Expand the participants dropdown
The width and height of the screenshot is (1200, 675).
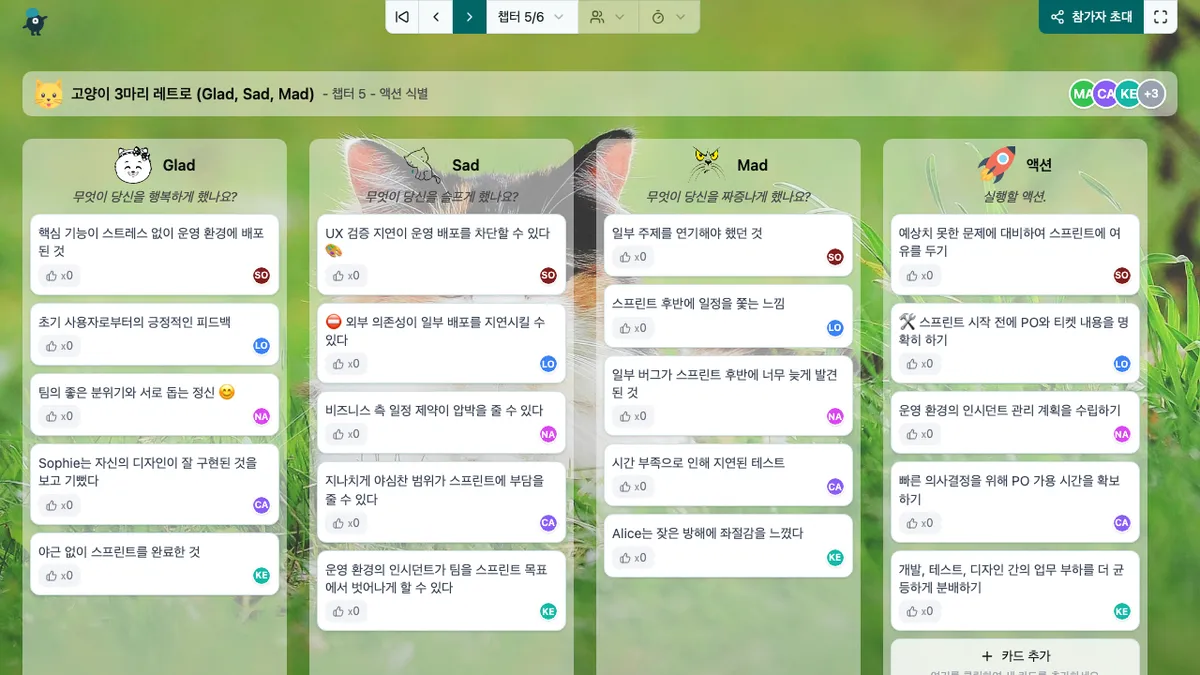pyautogui.click(x=607, y=17)
